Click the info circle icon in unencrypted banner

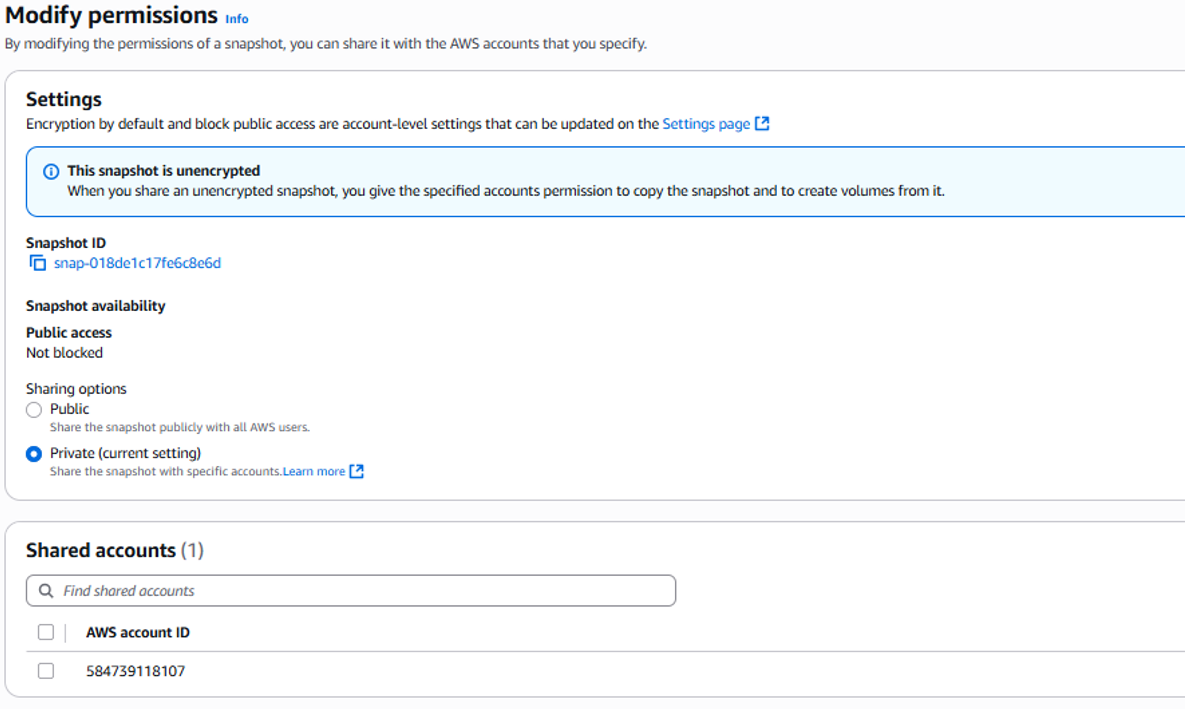pyautogui.click(x=51, y=171)
